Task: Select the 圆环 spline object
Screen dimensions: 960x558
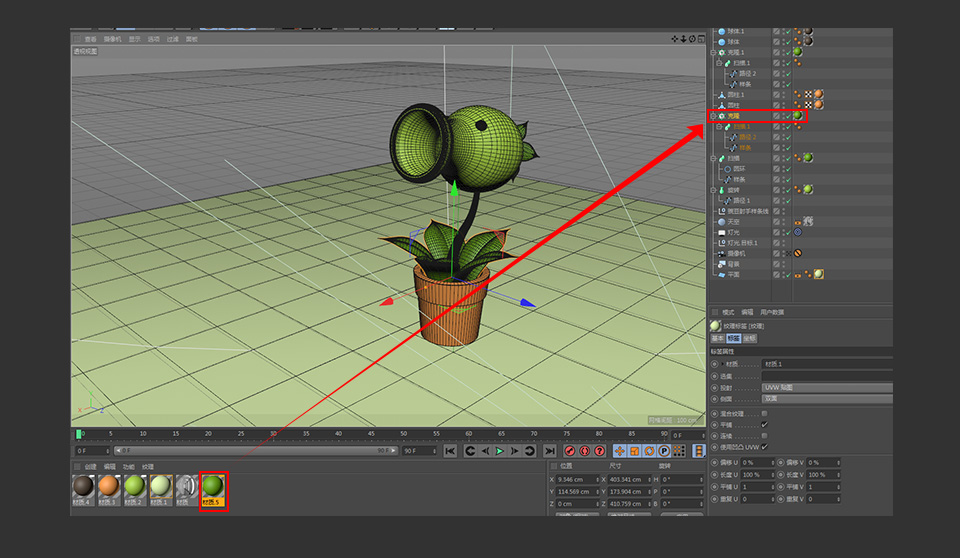Action: tap(739, 168)
